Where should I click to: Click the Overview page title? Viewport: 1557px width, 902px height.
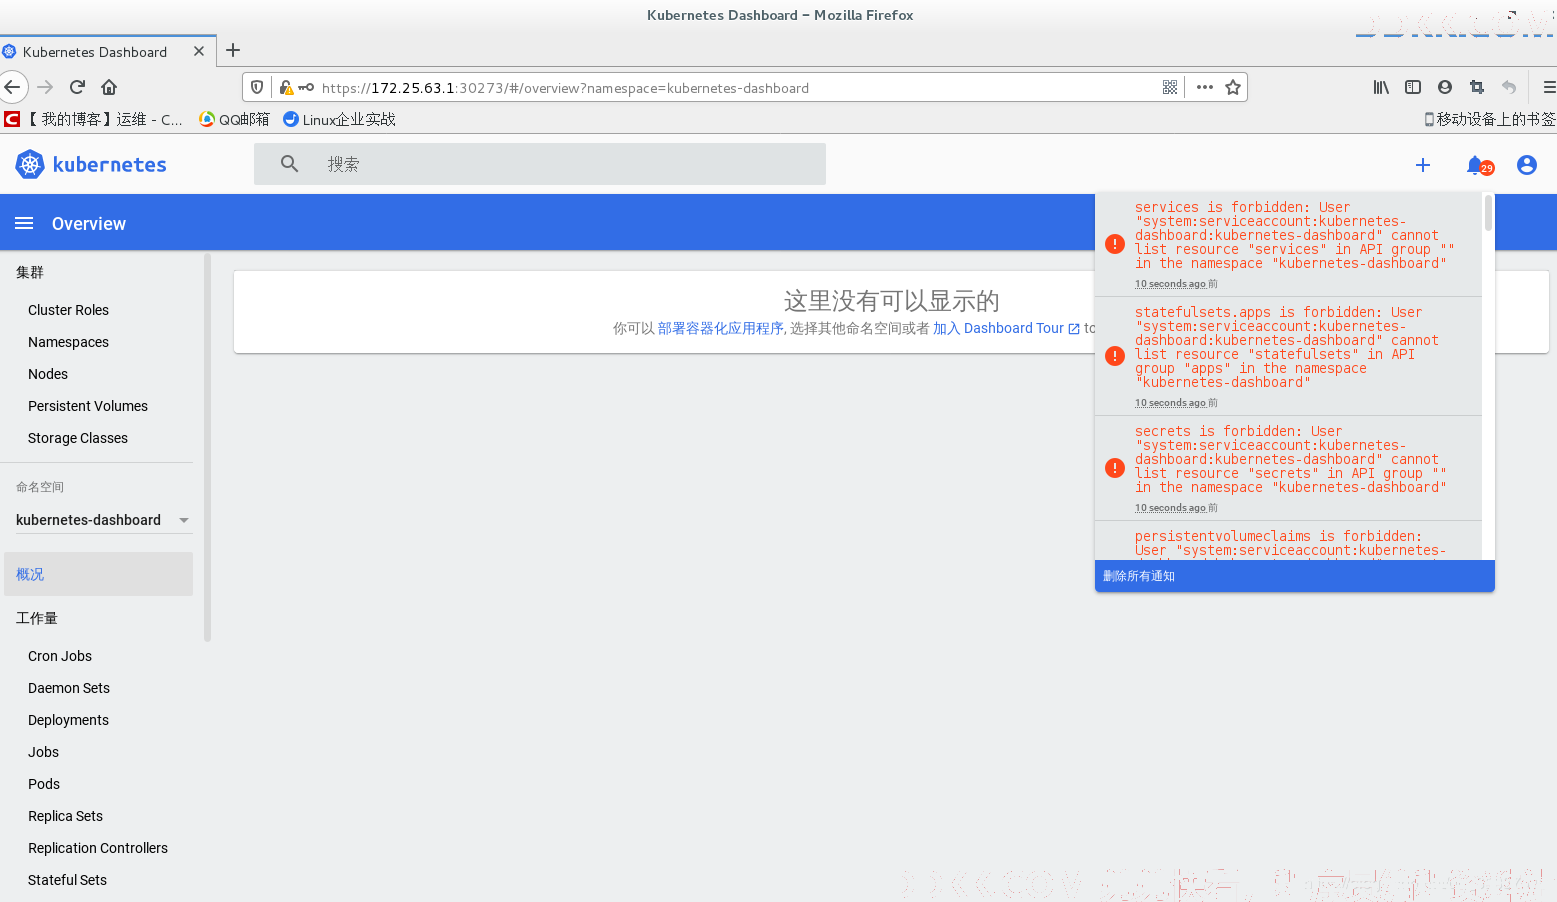[89, 224]
